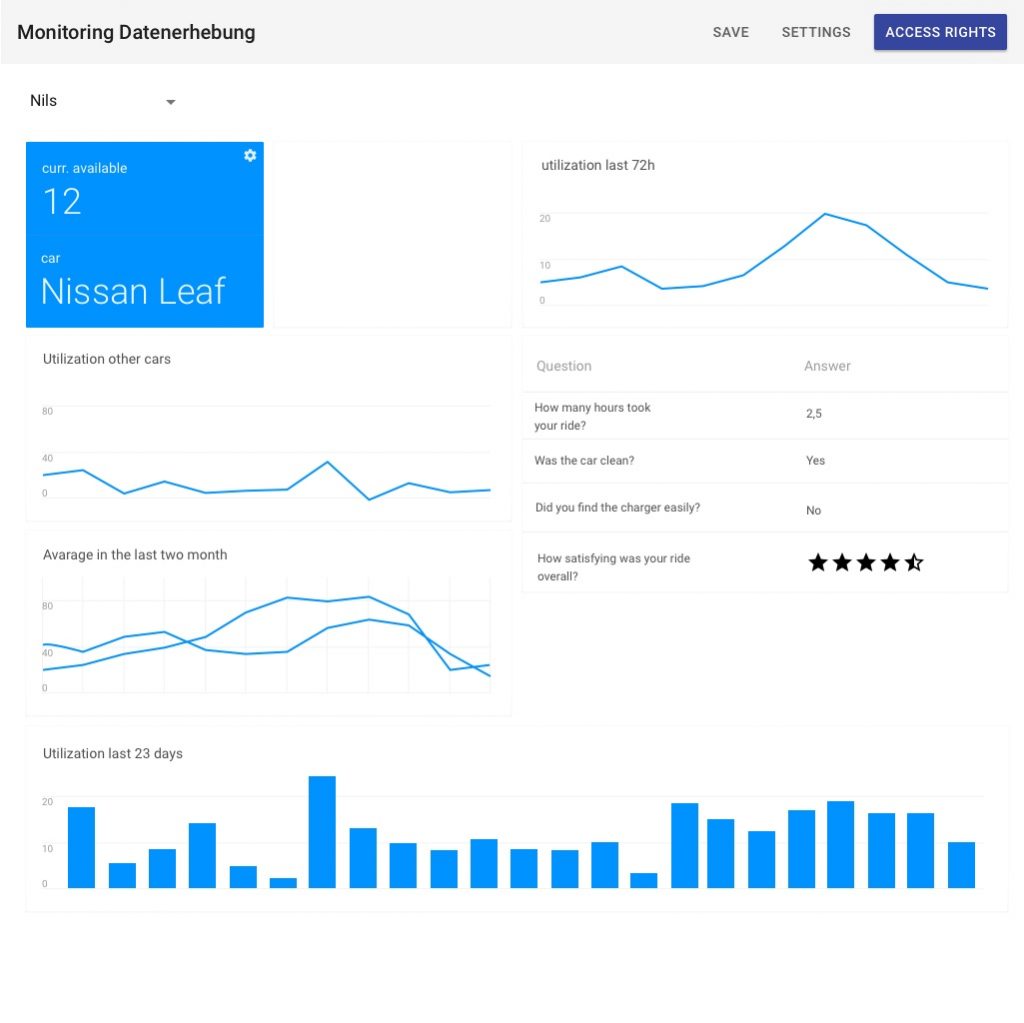Click the 'Nissan Leaf' car name
The width and height of the screenshot is (1024, 1023).
coord(133,291)
